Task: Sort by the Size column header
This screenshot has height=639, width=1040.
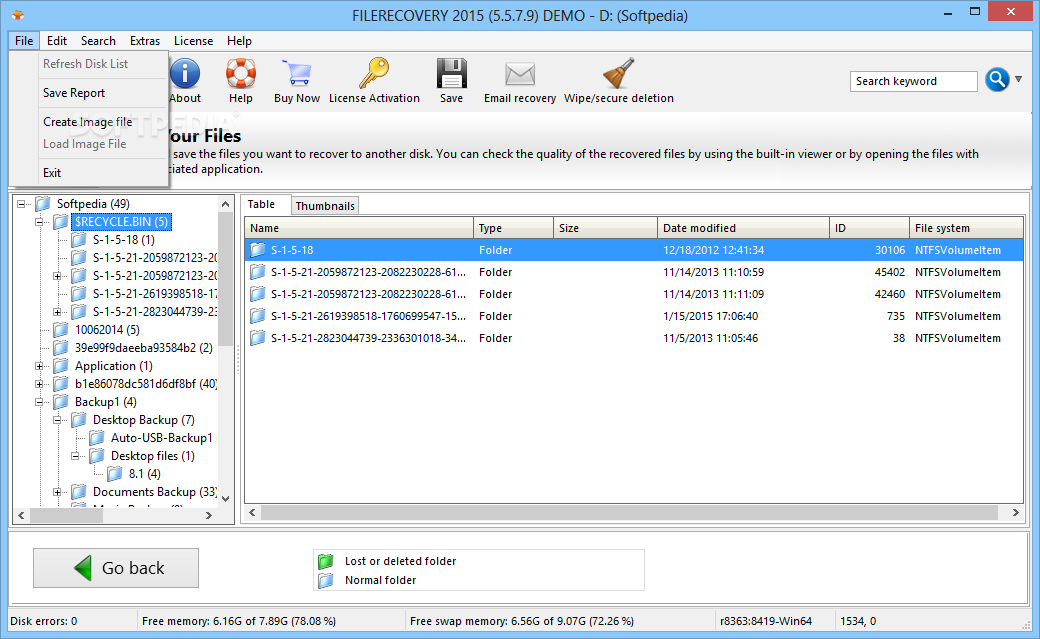Action: [x=606, y=228]
